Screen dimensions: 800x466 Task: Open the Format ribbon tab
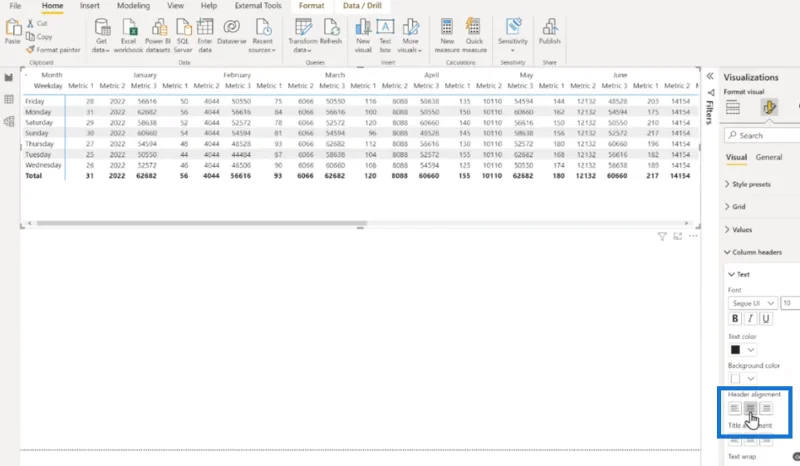coord(311,6)
